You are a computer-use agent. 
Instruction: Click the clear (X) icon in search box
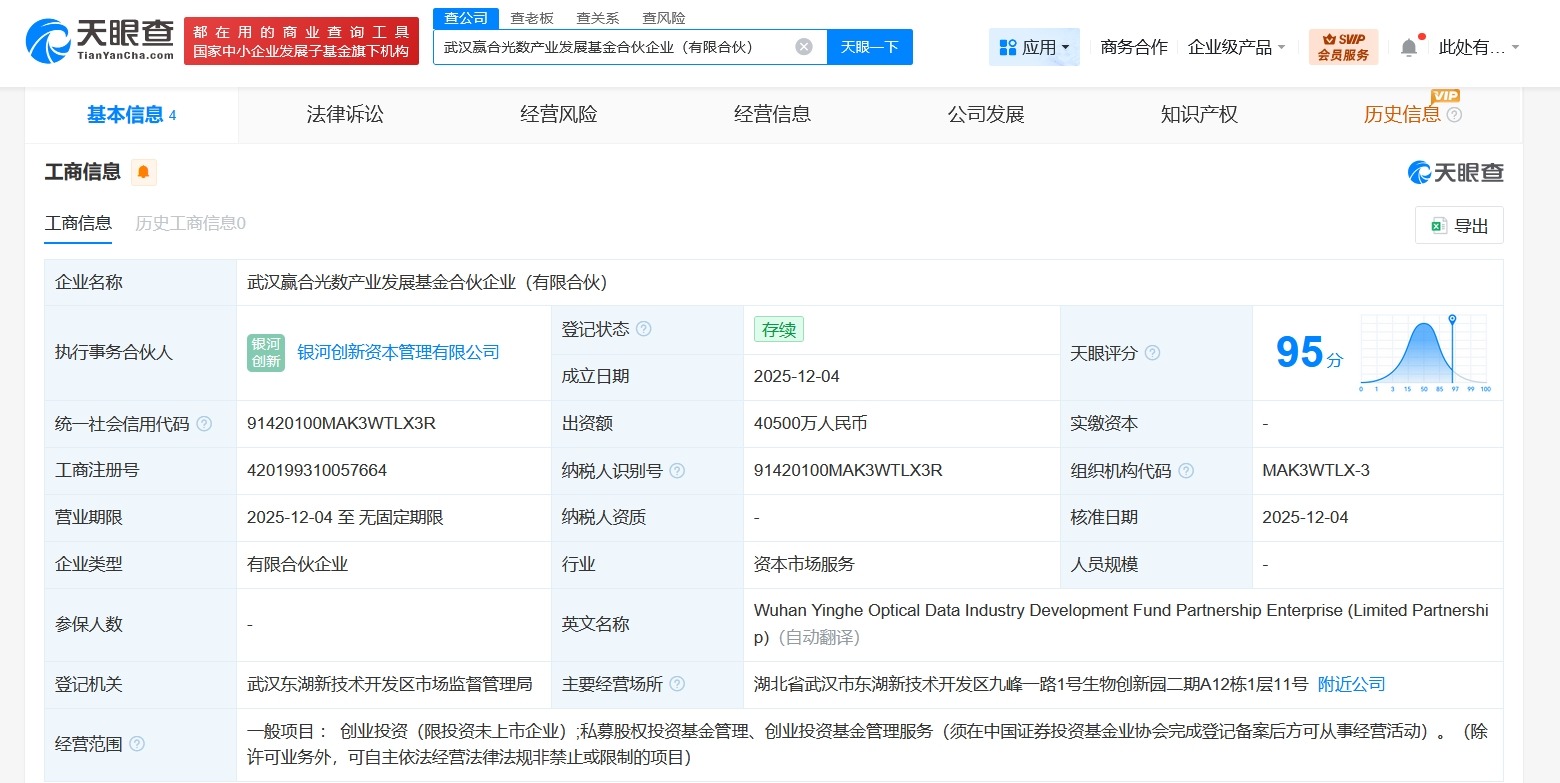click(803, 47)
